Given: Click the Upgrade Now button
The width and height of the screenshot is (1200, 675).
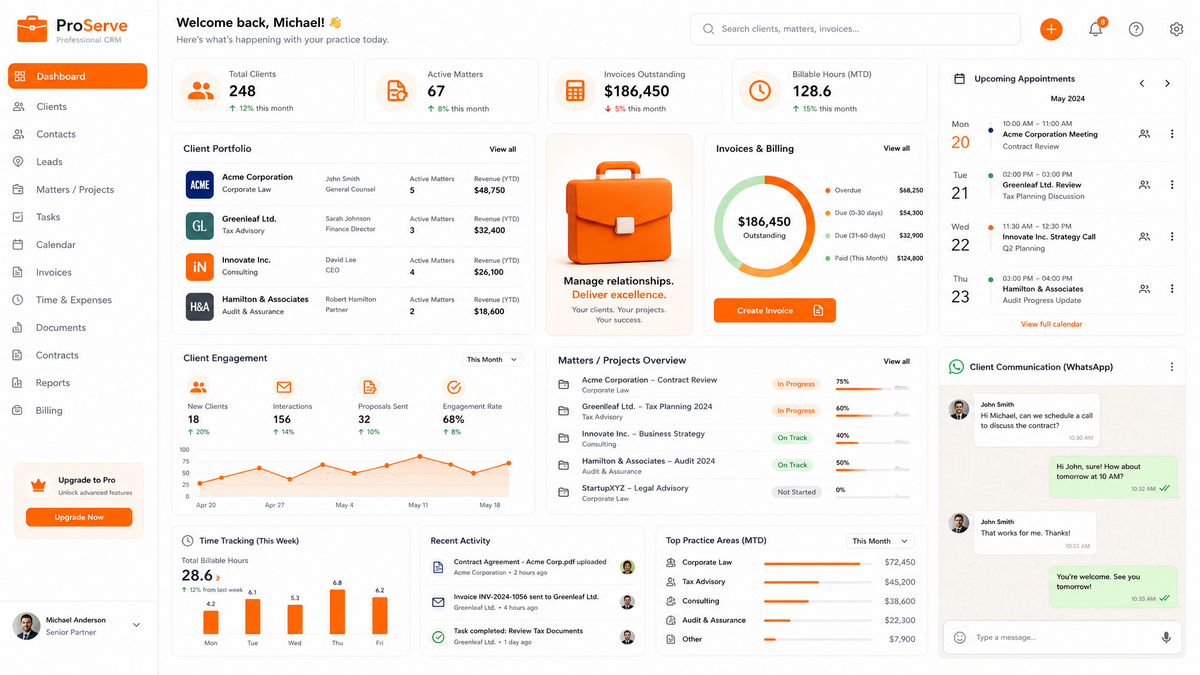Looking at the screenshot, I should tap(79, 517).
